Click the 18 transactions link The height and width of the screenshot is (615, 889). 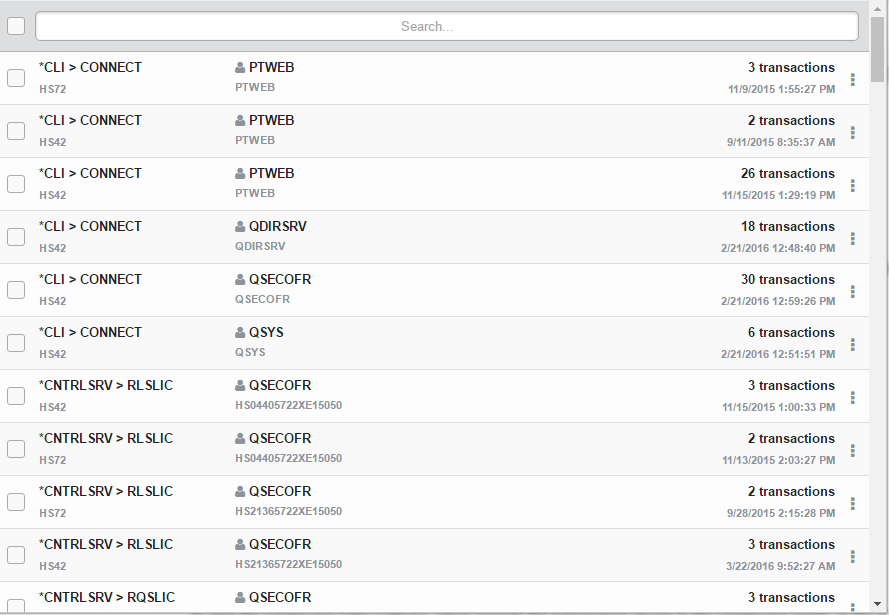[787, 227]
